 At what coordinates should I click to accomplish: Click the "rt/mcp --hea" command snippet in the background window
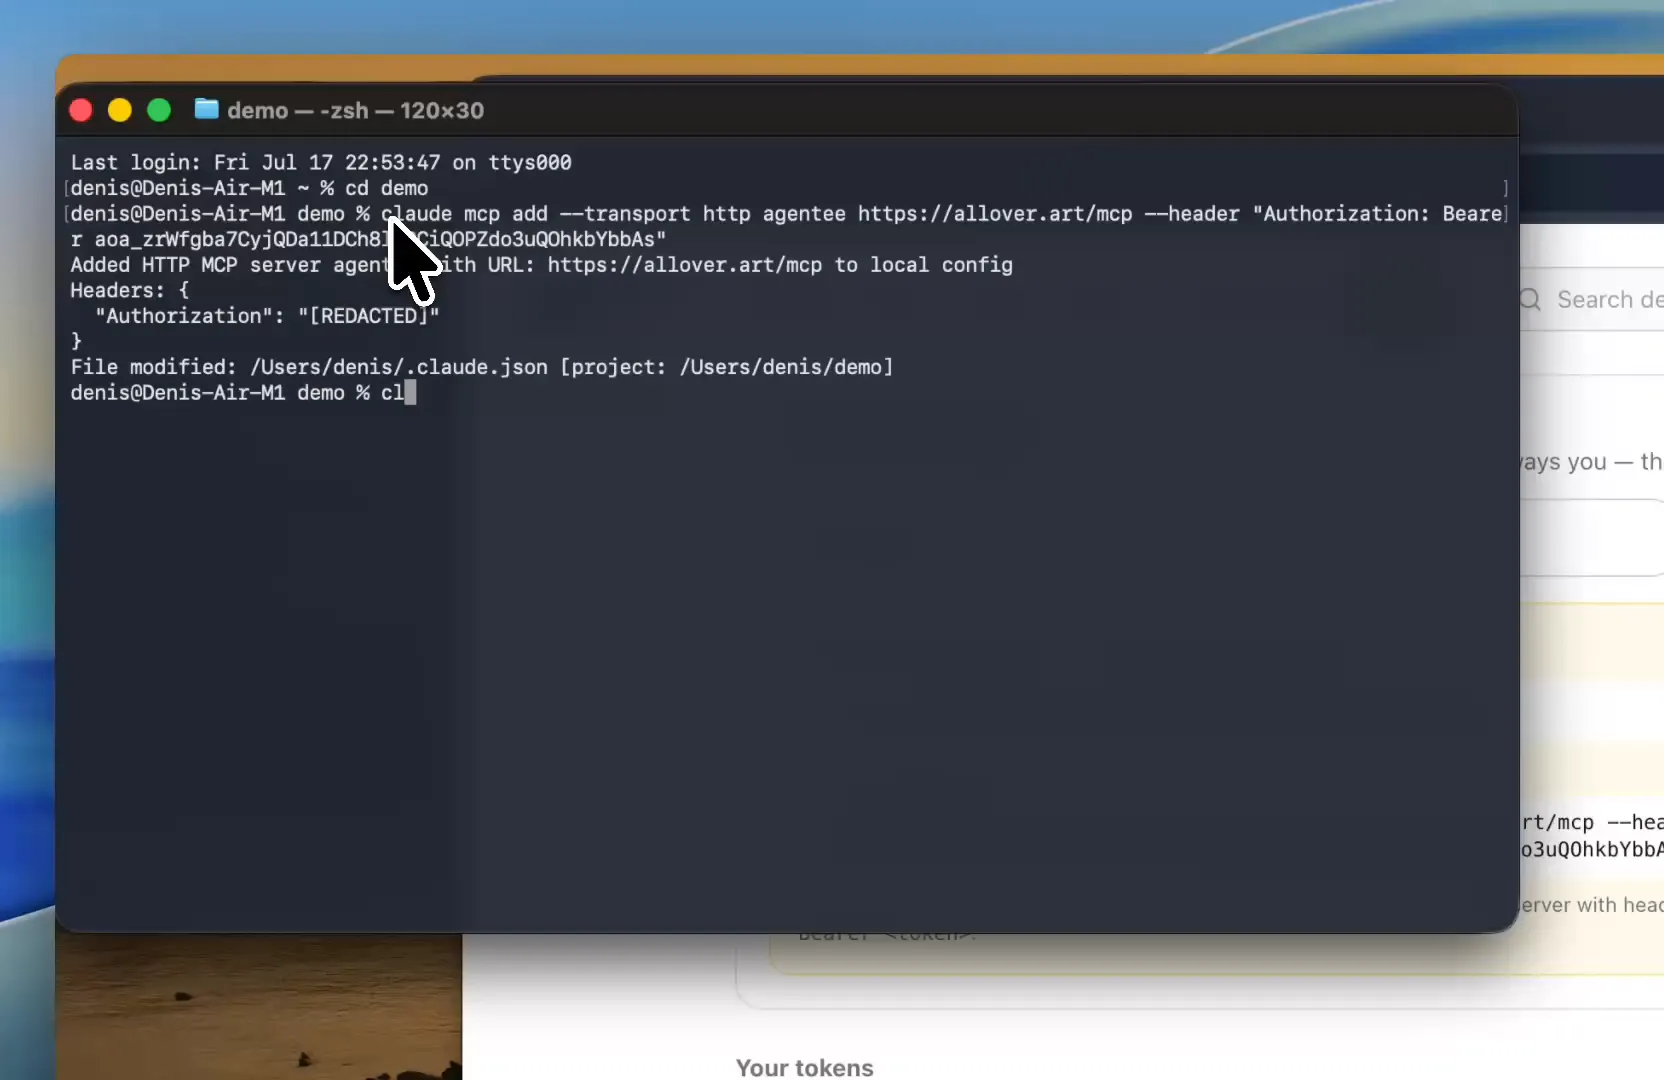click(1592, 822)
